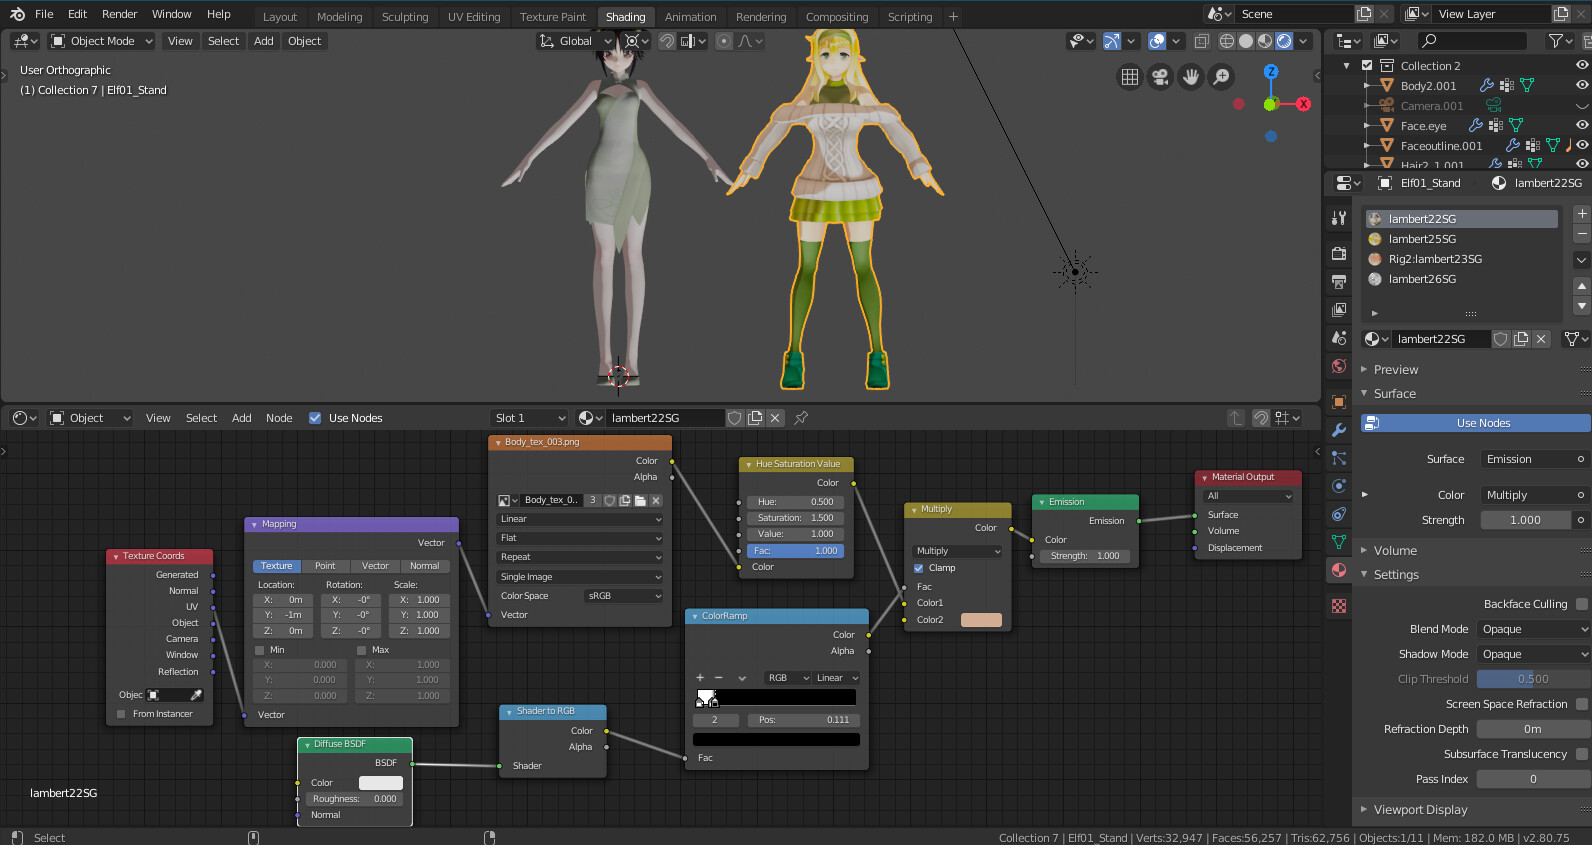Open the World properties tab
Image resolution: width=1592 pixels, height=845 pixels.
pos(1339,366)
